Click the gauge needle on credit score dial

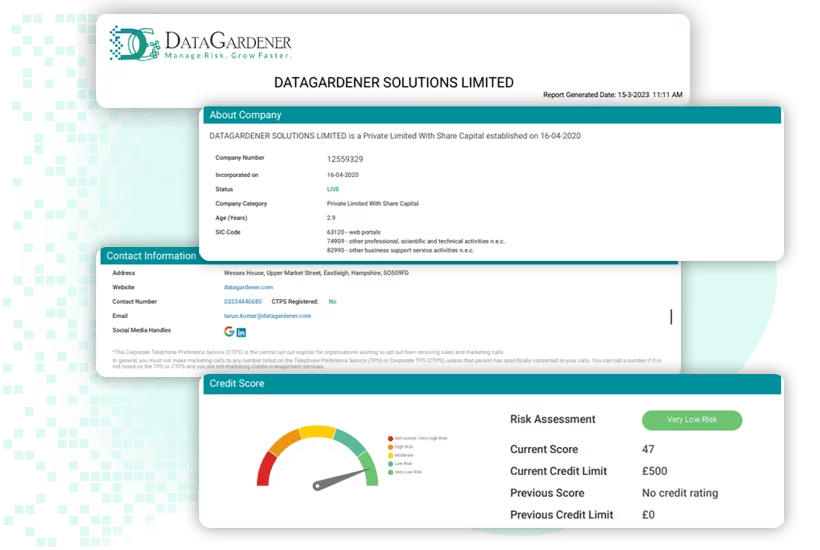click(341, 478)
